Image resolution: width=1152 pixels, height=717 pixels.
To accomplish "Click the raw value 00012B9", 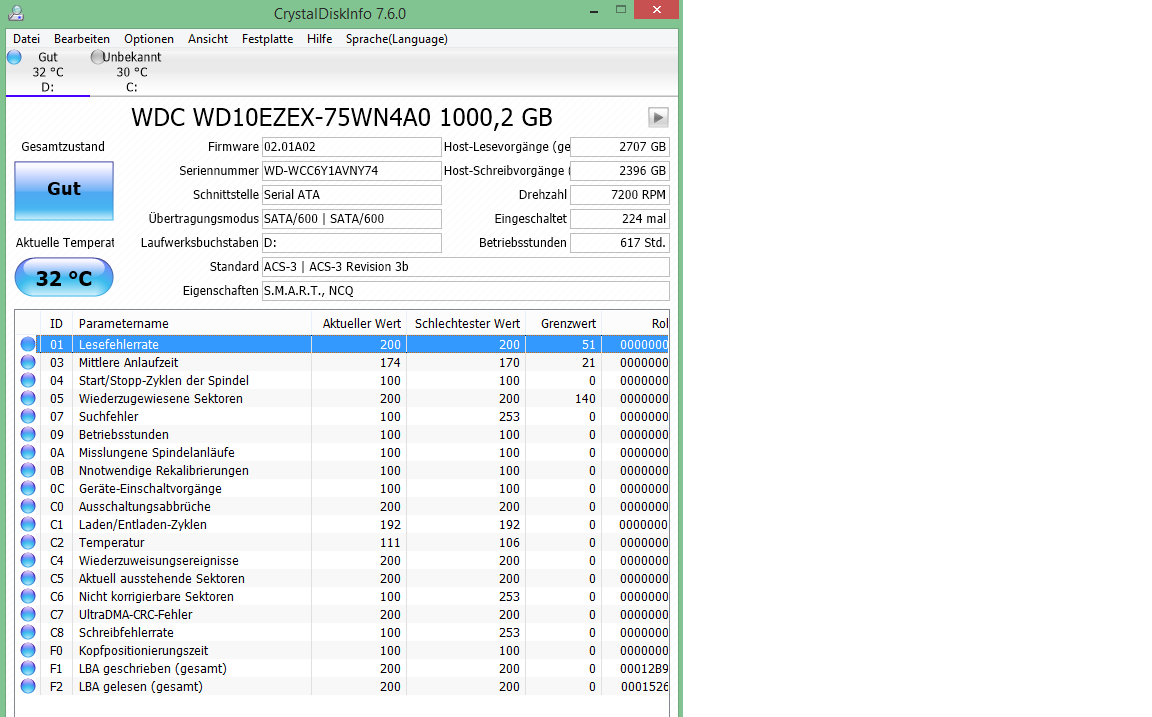I will (x=644, y=669).
